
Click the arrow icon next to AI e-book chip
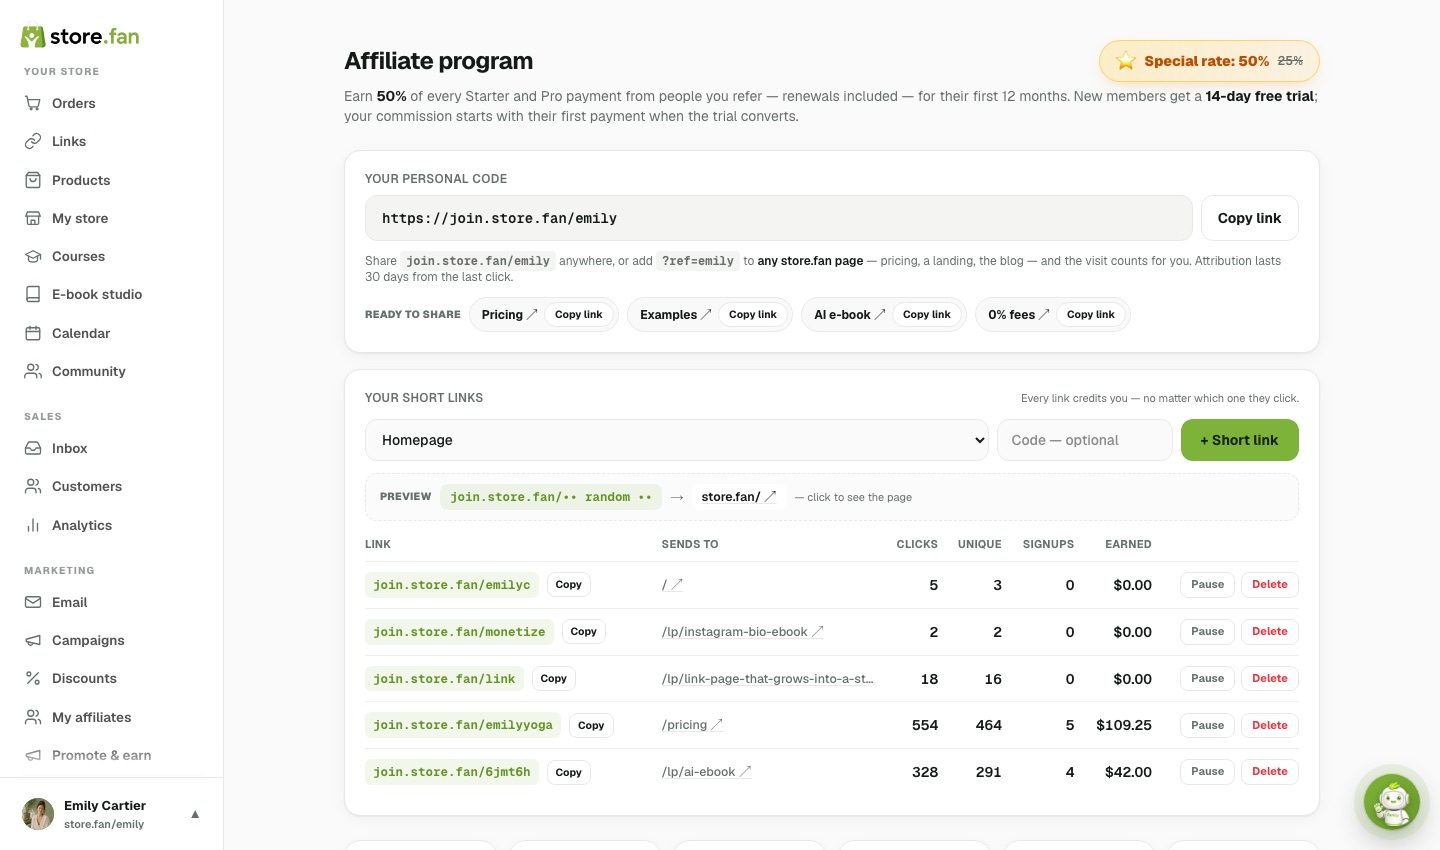(880, 314)
